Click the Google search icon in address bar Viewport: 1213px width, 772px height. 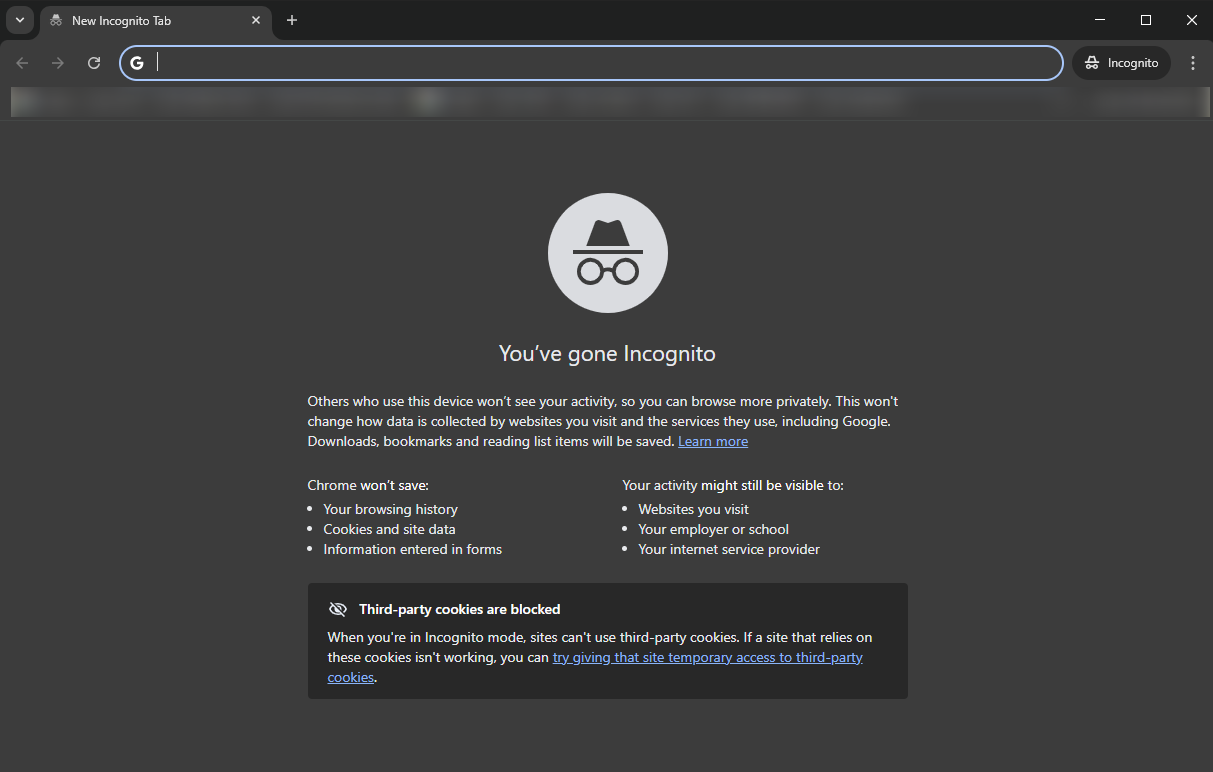point(136,62)
